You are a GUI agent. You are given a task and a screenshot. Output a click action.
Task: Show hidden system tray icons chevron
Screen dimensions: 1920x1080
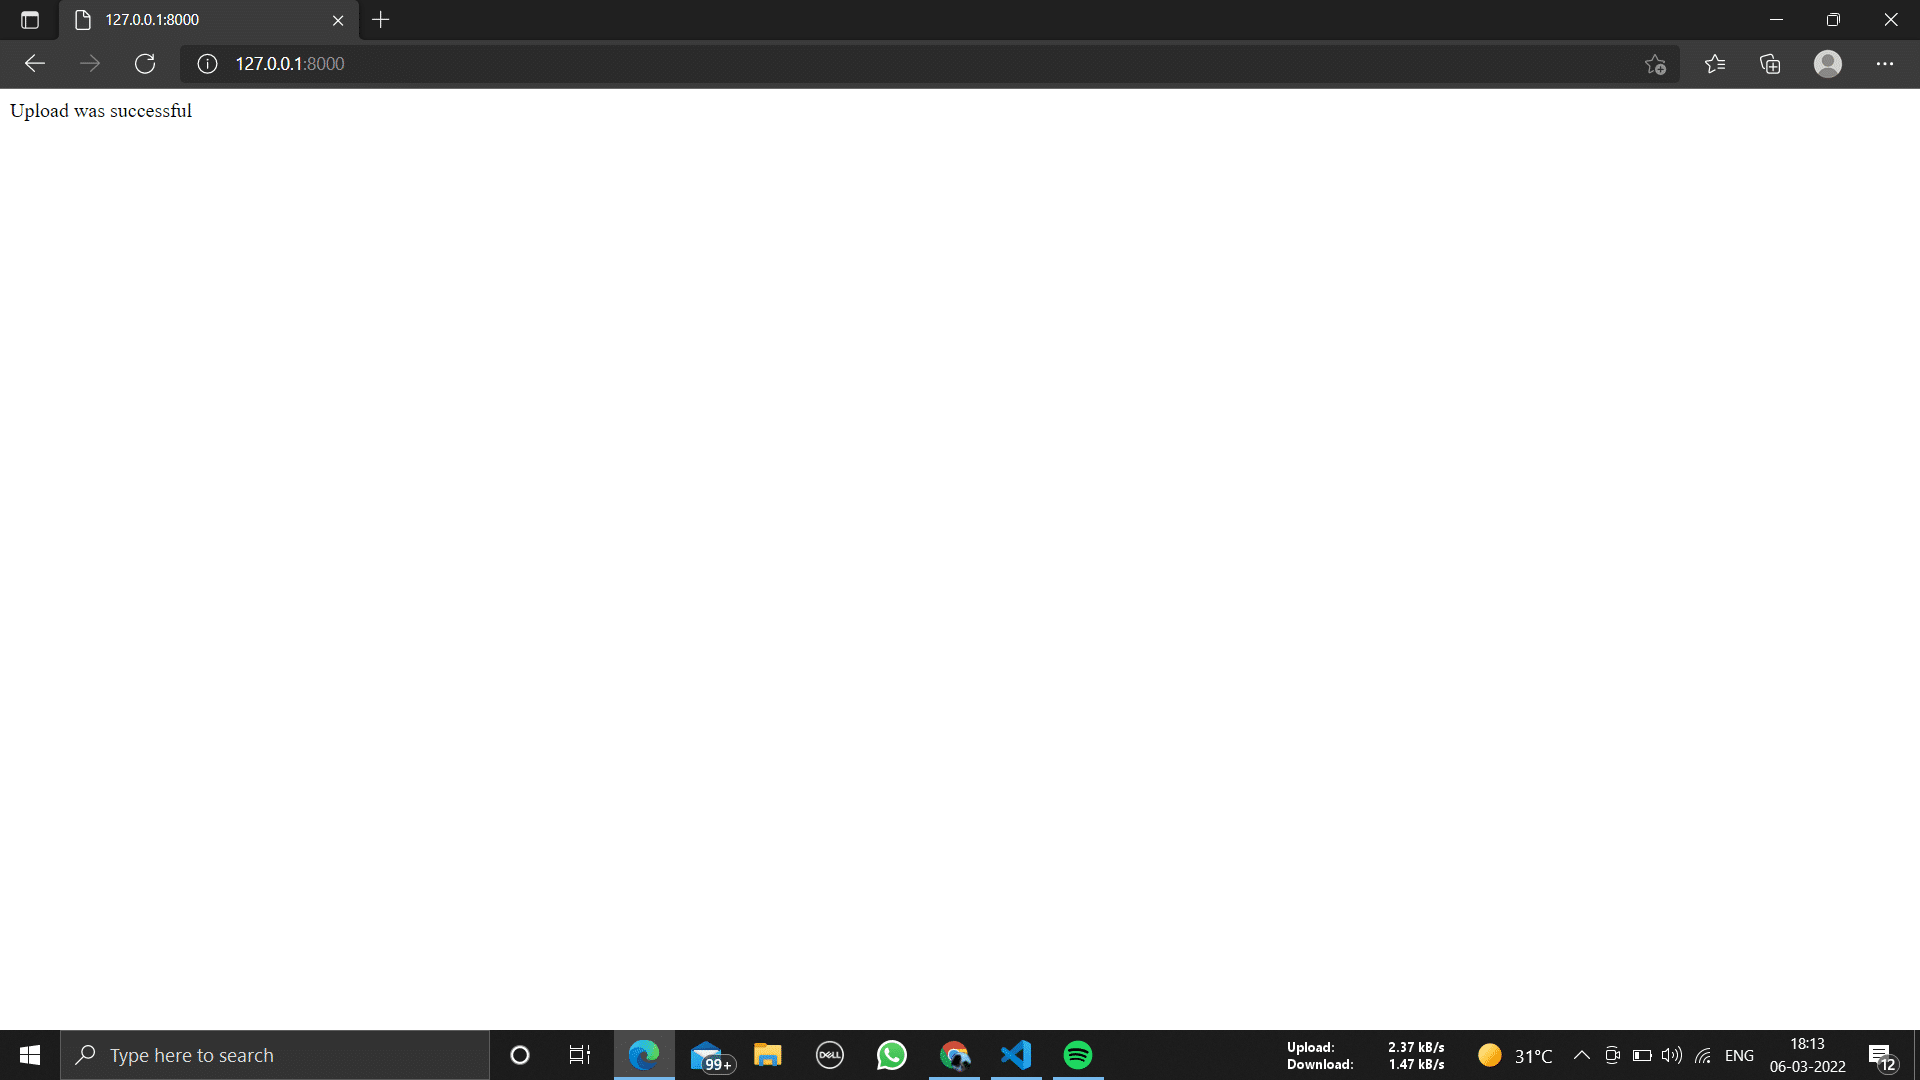click(1581, 1055)
